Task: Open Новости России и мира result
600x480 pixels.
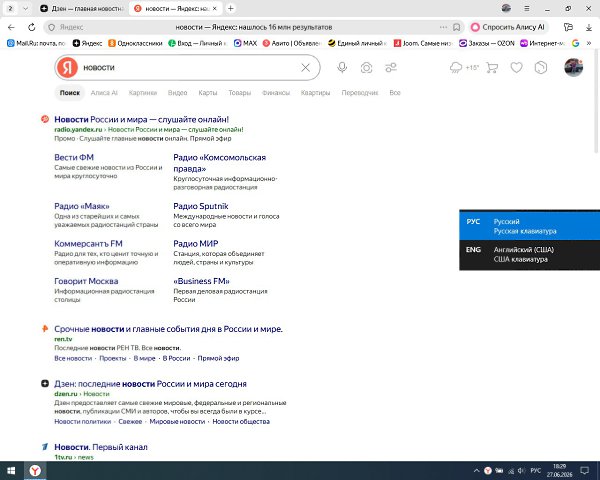Action: tap(142, 119)
